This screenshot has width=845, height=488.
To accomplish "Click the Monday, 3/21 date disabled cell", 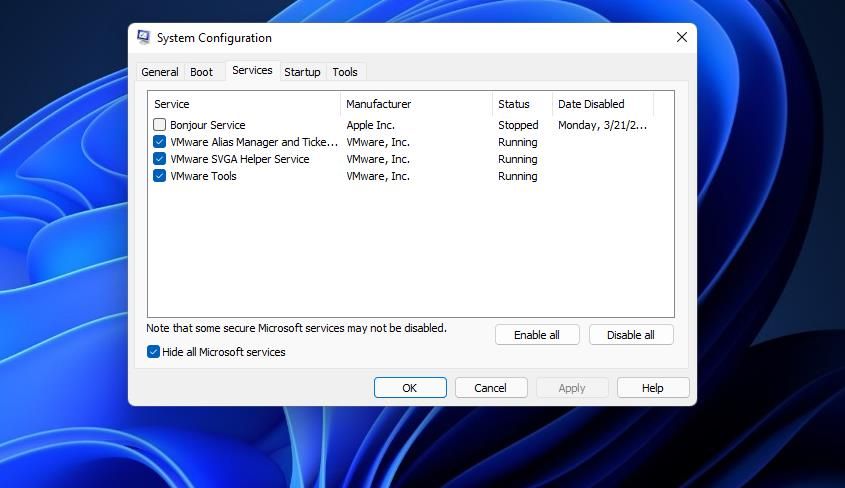I will 602,125.
